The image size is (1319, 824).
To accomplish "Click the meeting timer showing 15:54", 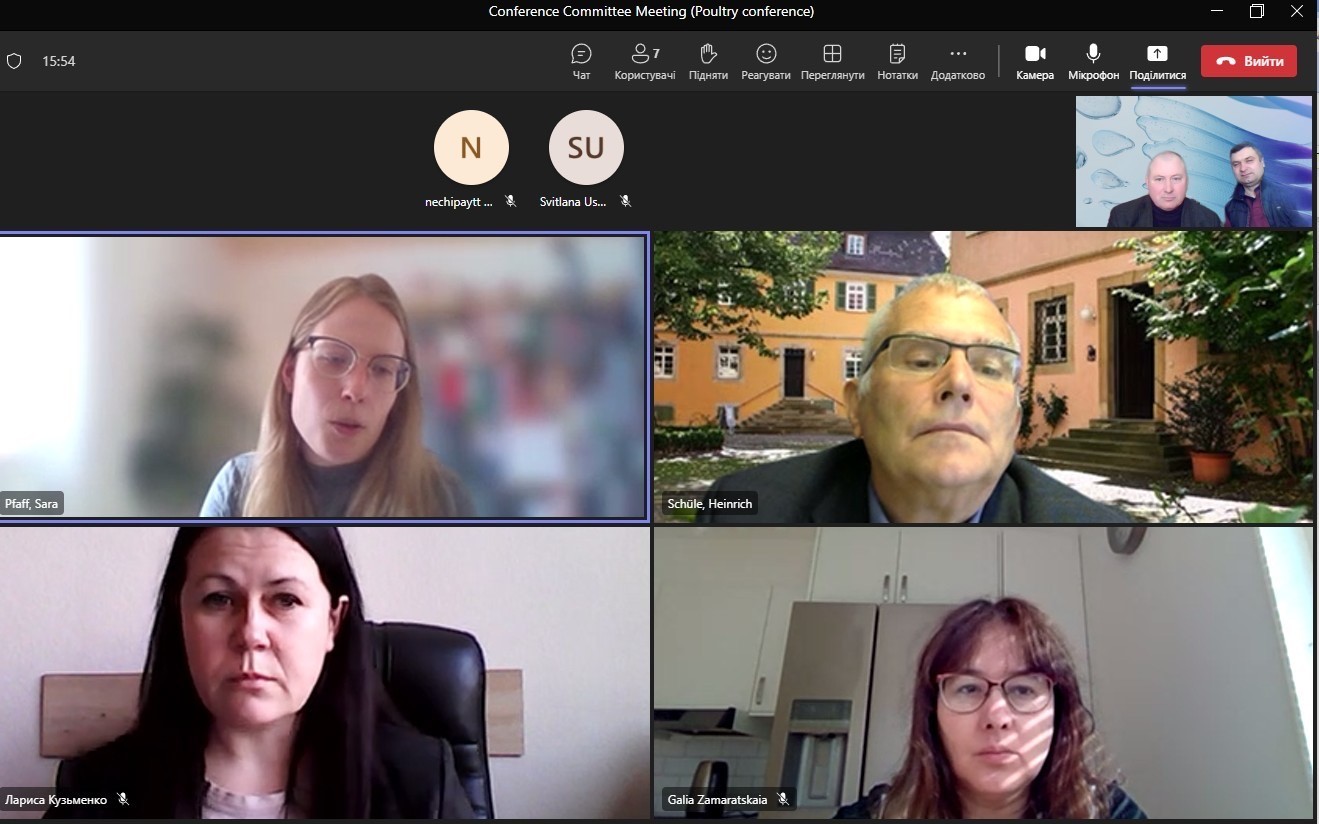I will coord(59,61).
